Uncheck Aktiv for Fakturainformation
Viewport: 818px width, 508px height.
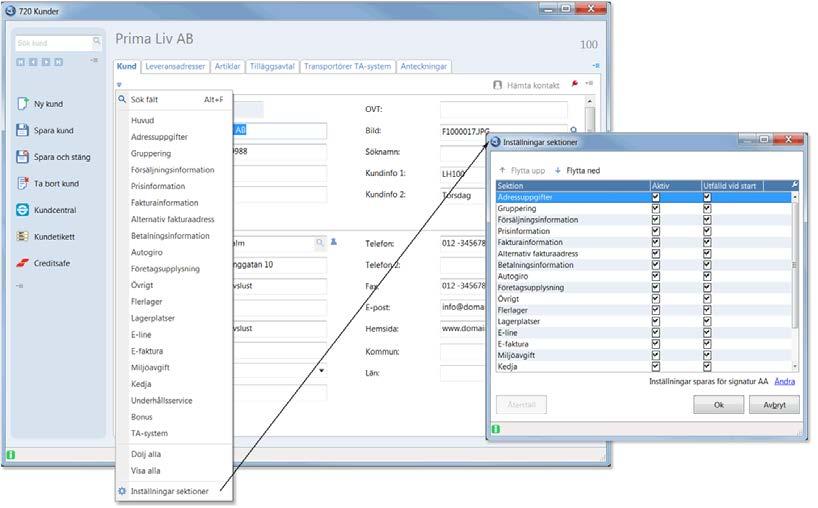[656, 243]
